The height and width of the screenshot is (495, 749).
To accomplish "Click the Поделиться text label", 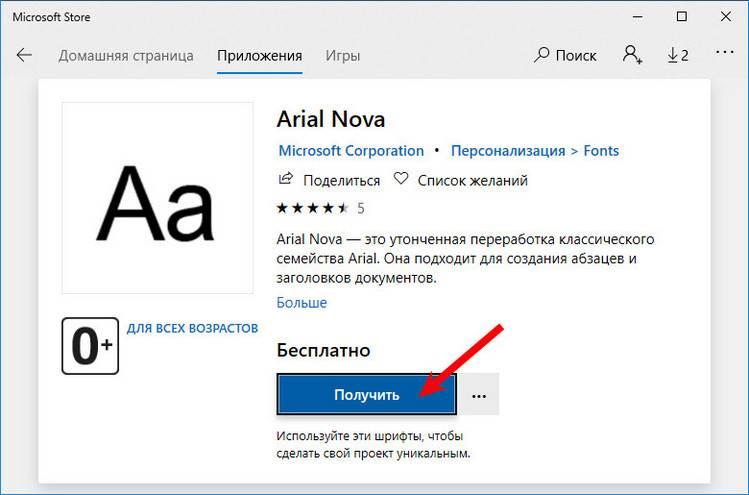I will click(342, 181).
